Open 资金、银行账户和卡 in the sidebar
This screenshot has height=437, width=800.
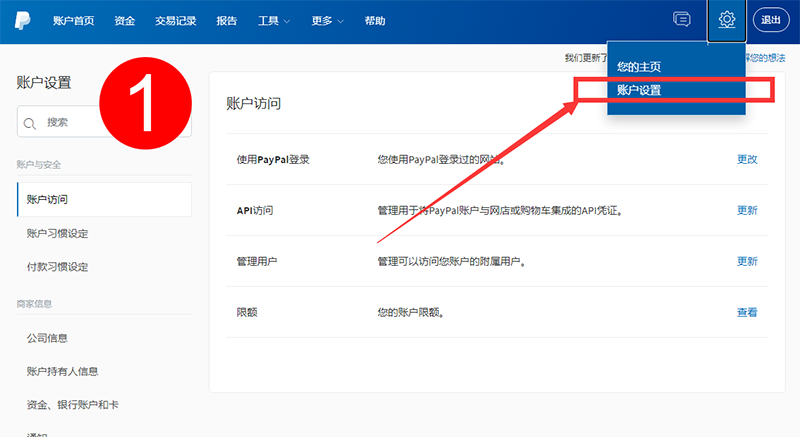point(73,404)
